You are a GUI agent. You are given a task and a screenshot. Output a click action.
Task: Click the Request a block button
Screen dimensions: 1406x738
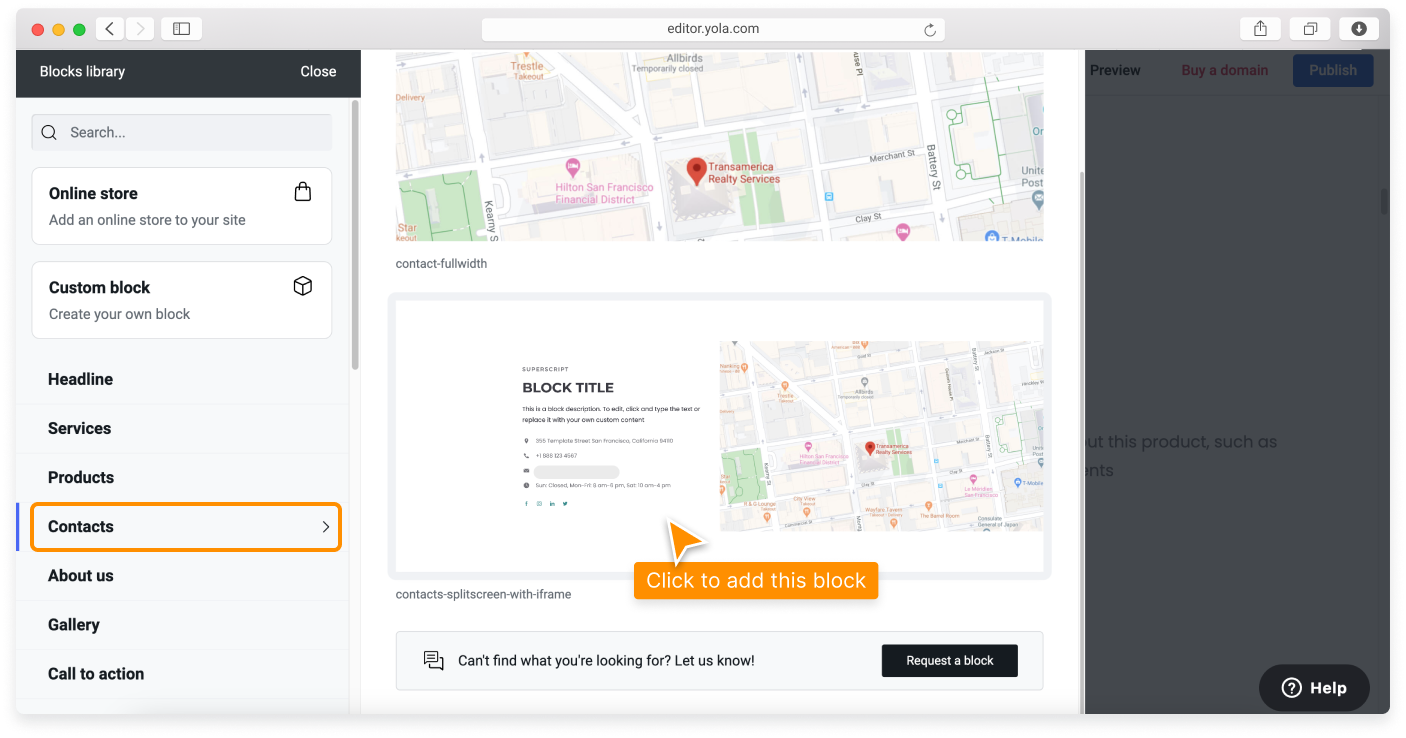tap(949, 660)
